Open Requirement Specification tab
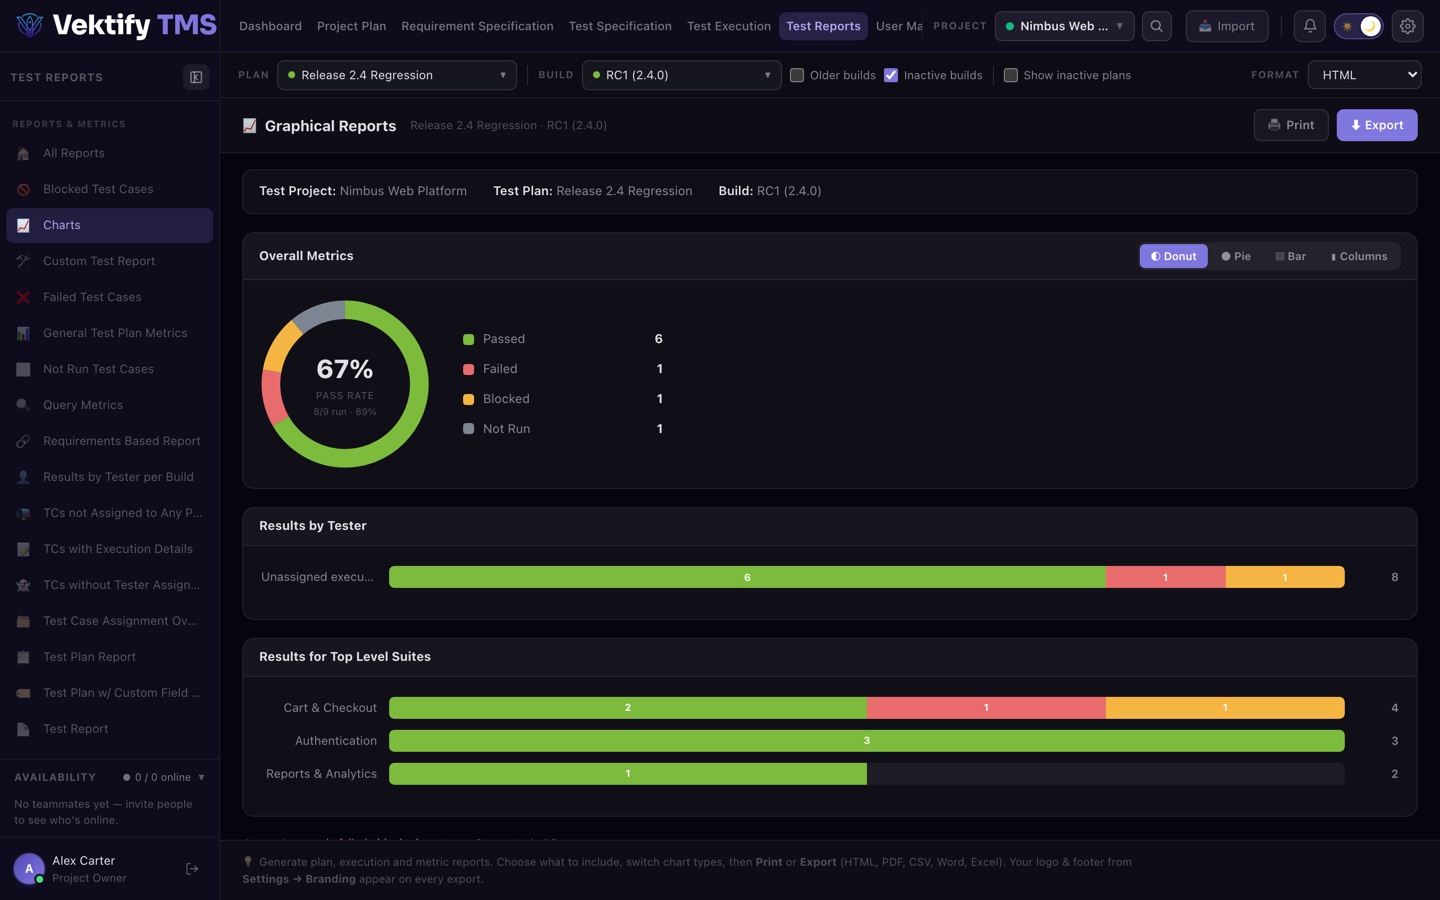 (477, 26)
